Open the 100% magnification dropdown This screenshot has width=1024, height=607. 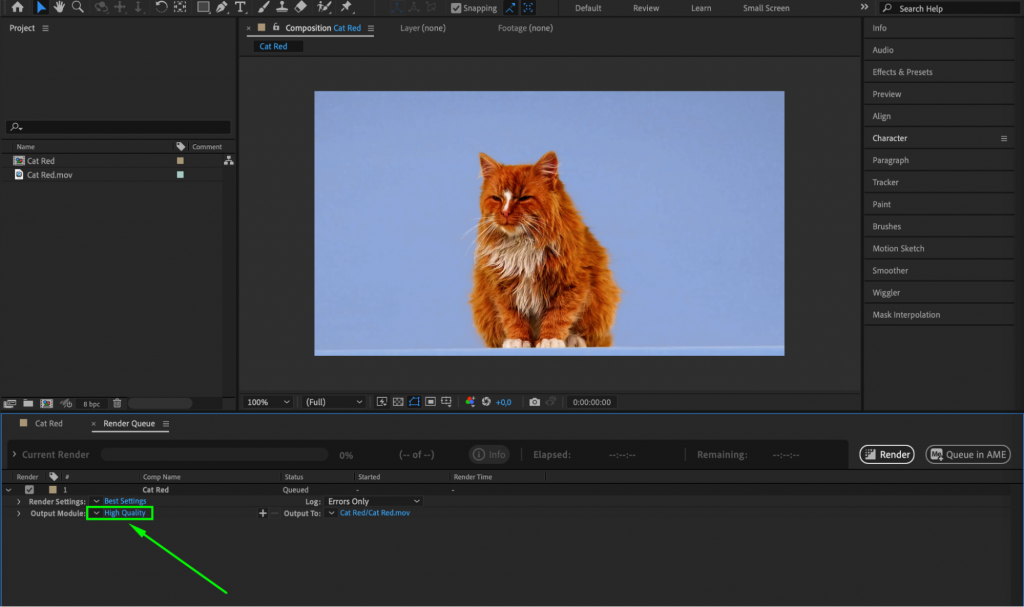pyautogui.click(x=266, y=401)
